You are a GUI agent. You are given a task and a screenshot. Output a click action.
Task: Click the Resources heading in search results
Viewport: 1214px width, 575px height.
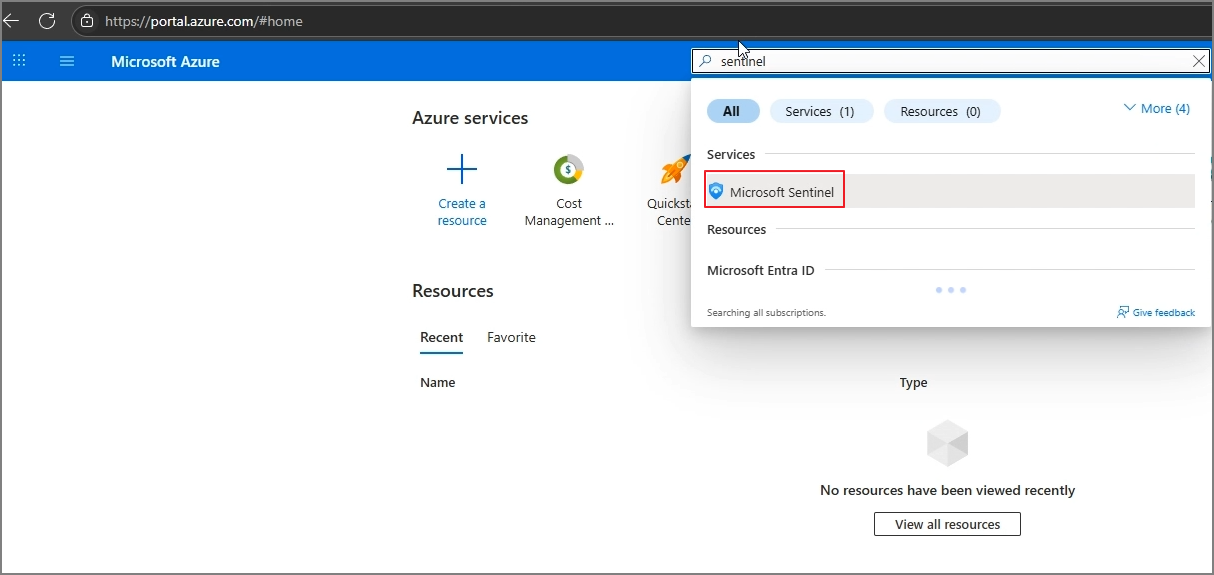point(737,229)
